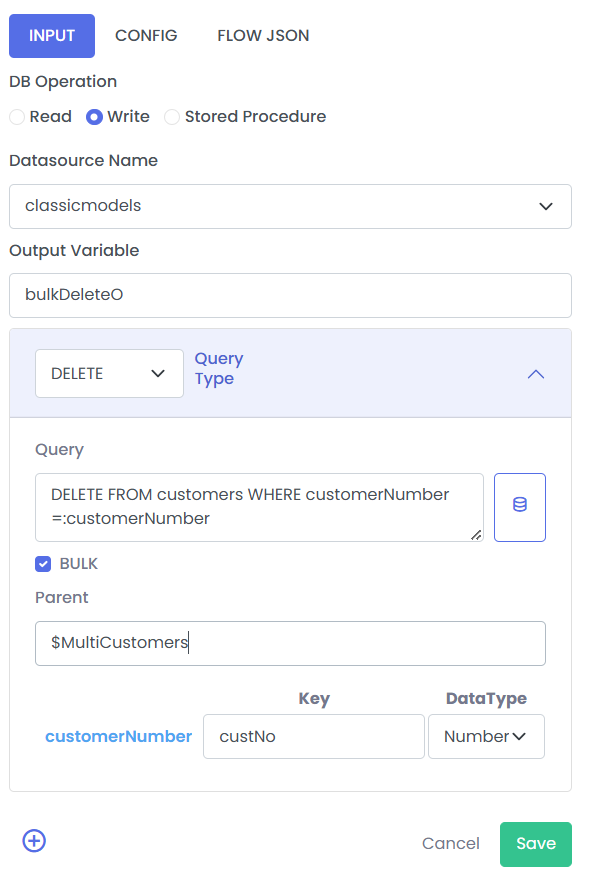Viewport: 590px width, 882px height.
Task: Open the FLOW JSON tab
Action: 263,36
